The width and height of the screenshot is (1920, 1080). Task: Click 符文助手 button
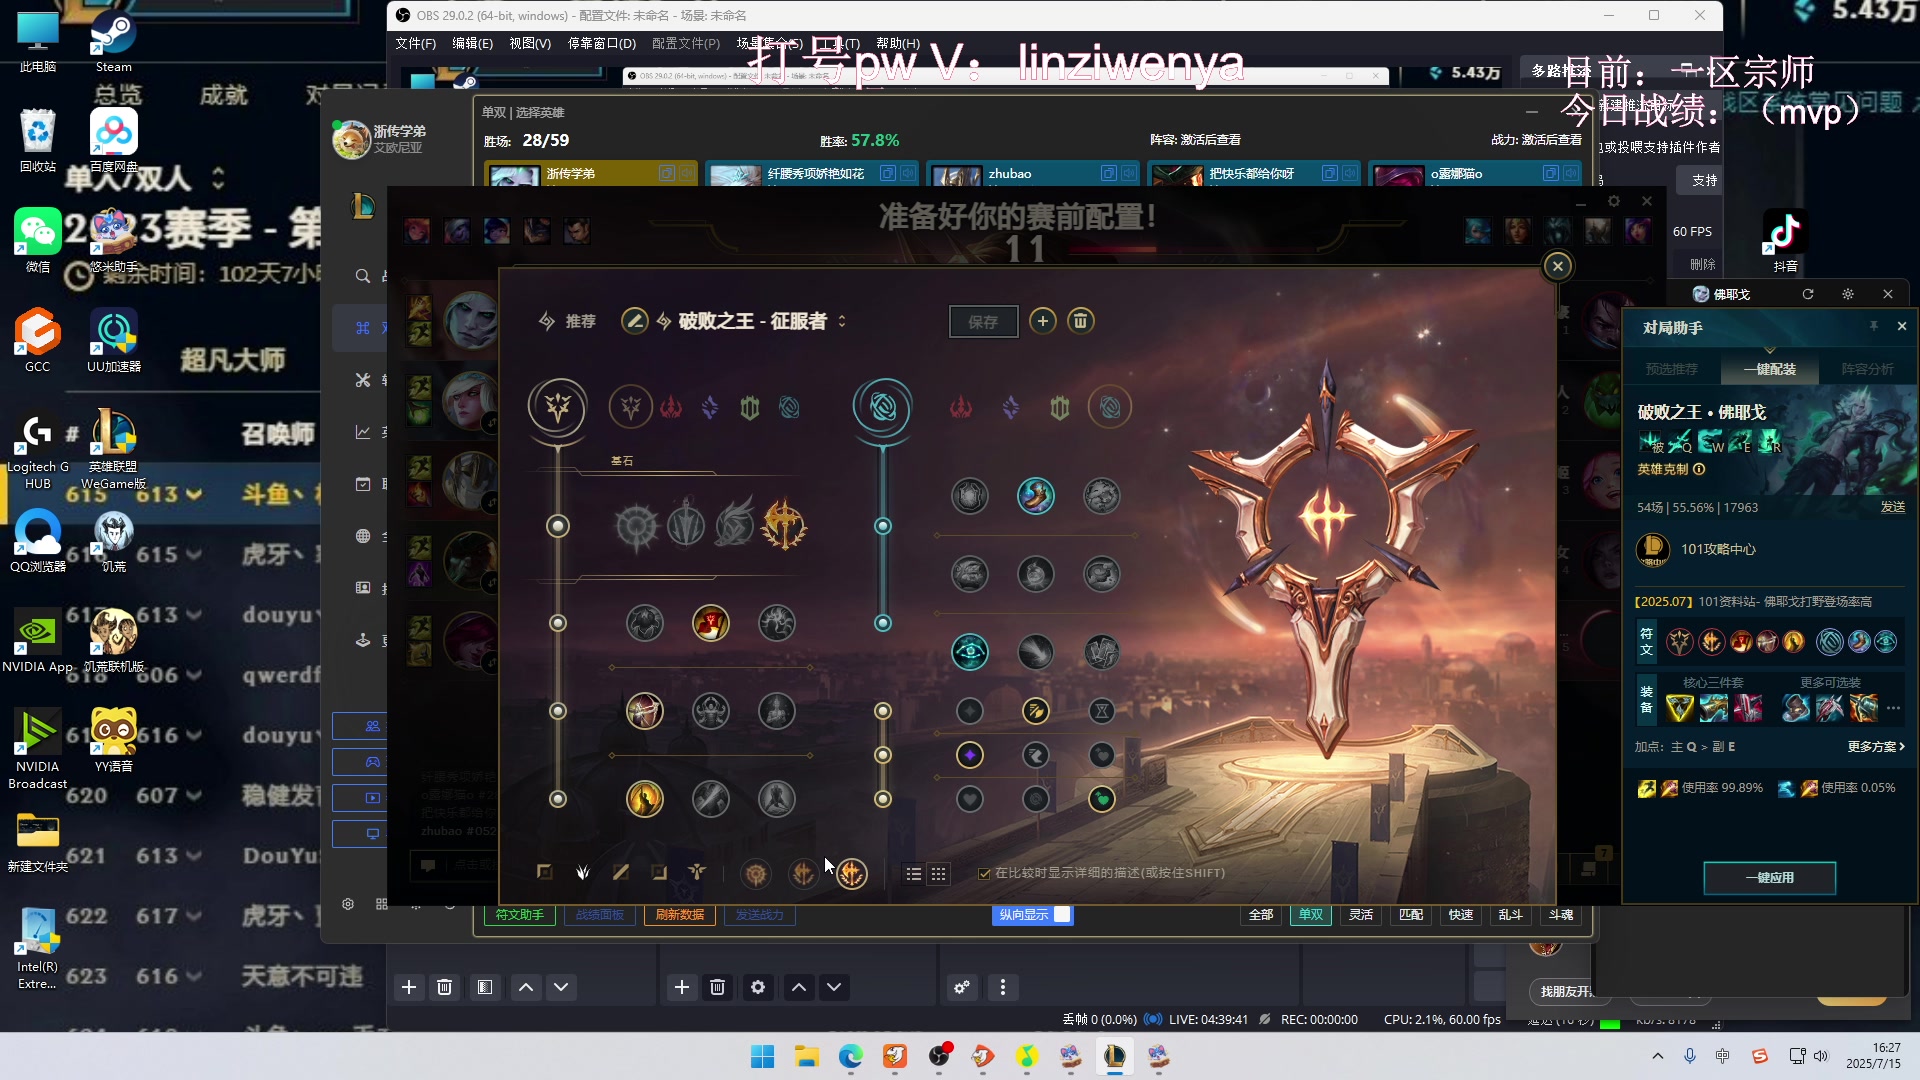(520, 915)
